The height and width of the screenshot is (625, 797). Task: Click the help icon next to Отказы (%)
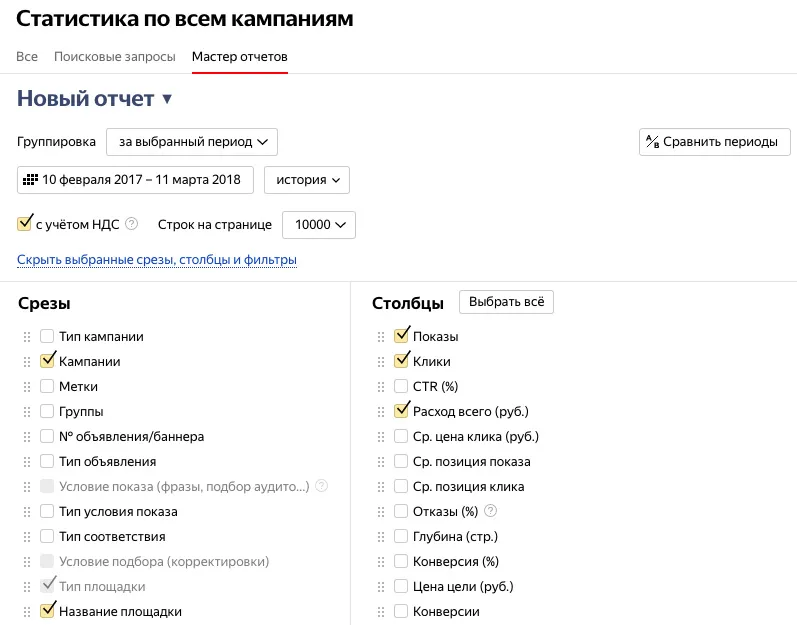tap(491, 511)
